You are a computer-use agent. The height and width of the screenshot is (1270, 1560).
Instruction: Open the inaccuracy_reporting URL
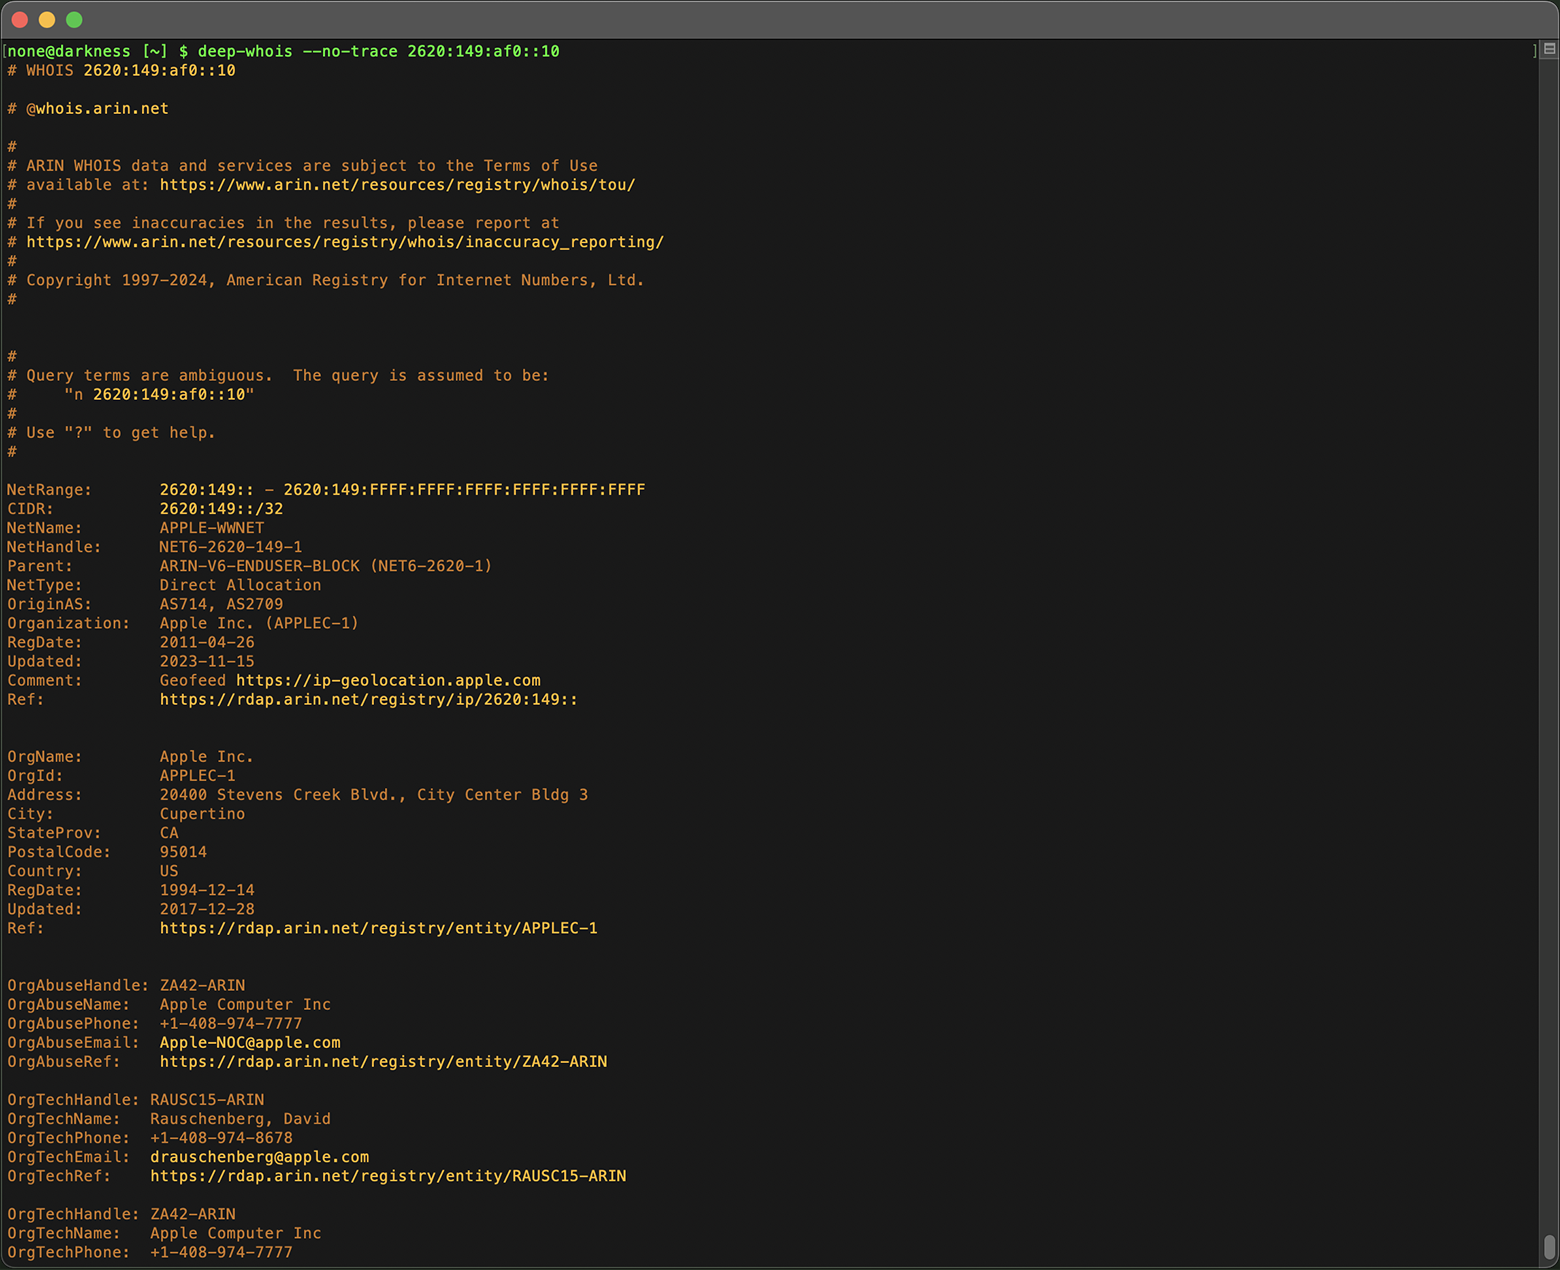pyautogui.click(x=345, y=242)
